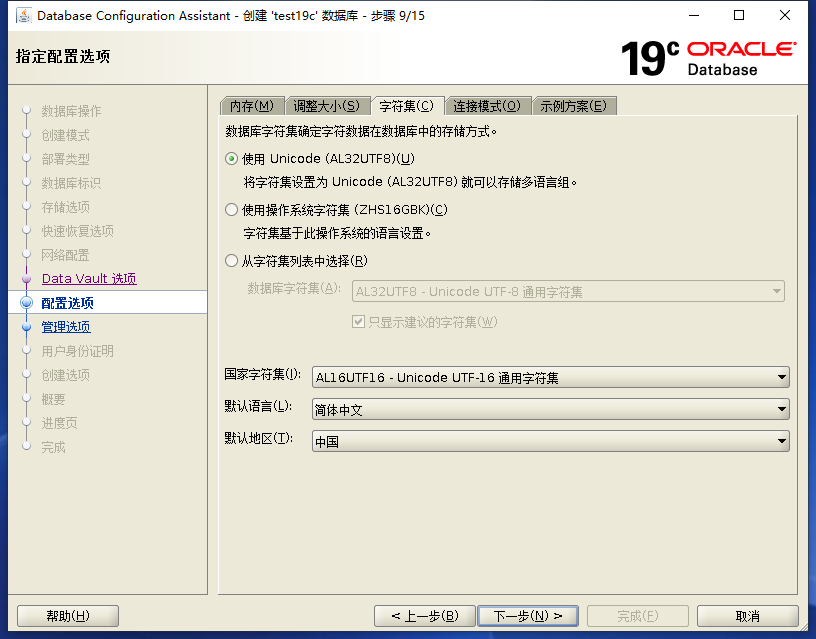Switch to 连接模式(O) tab
816x639 pixels.
pyautogui.click(x=487, y=106)
